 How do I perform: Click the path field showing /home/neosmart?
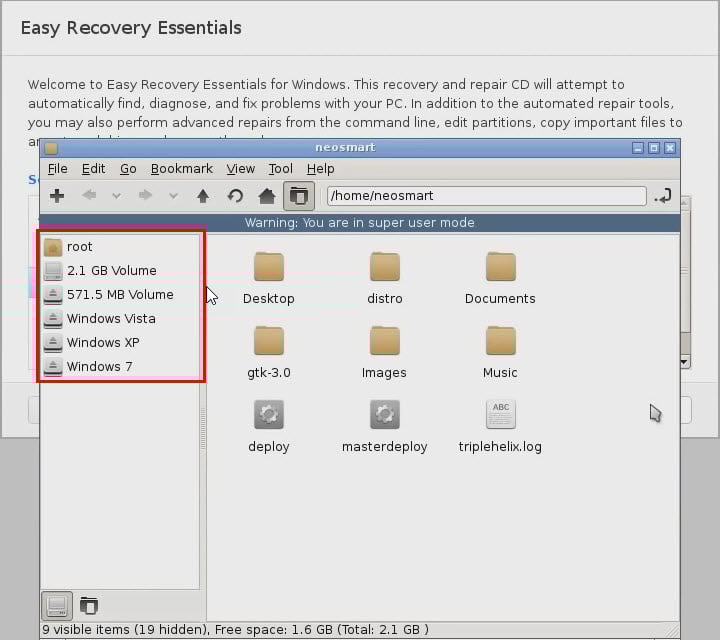pos(486,196)
